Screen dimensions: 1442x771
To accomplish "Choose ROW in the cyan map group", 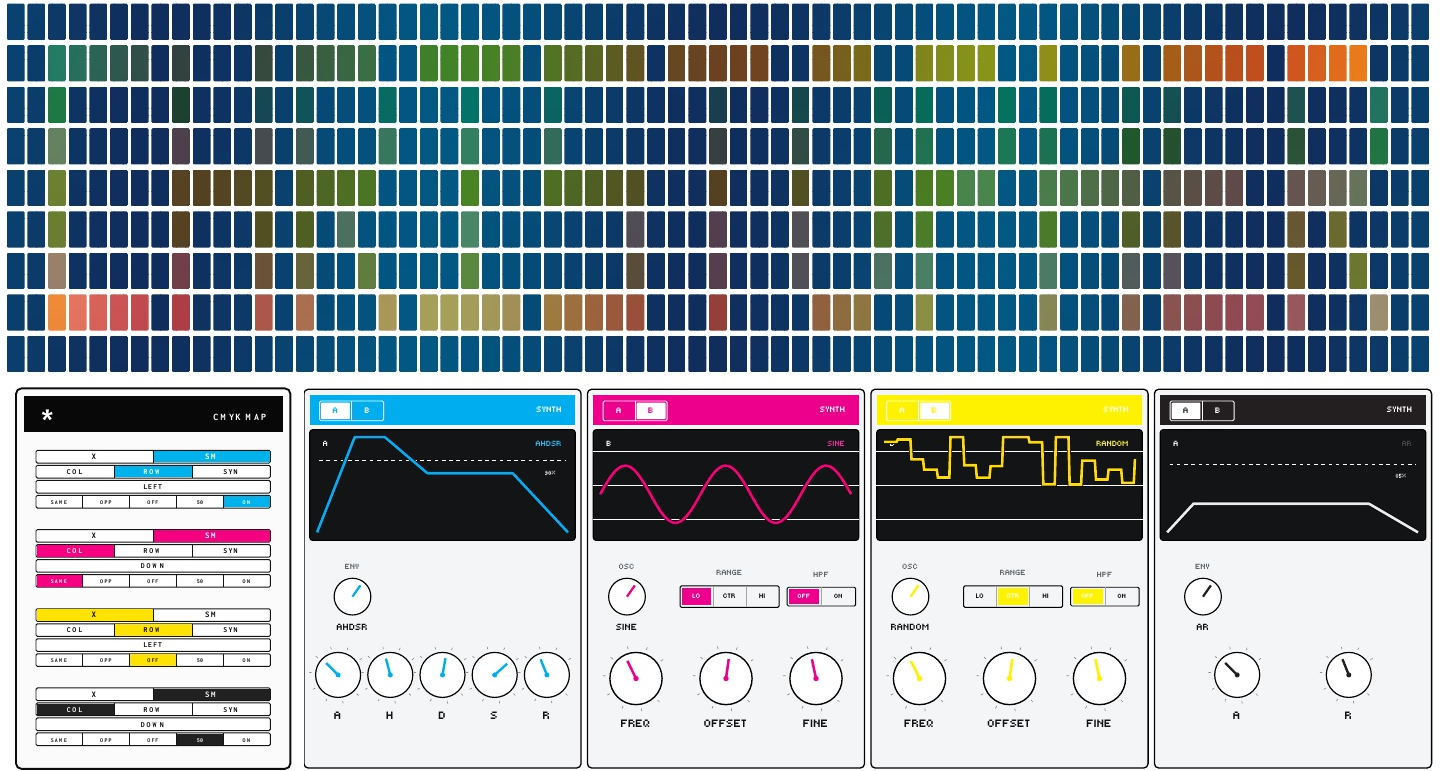I will click(x=153, y=471).
